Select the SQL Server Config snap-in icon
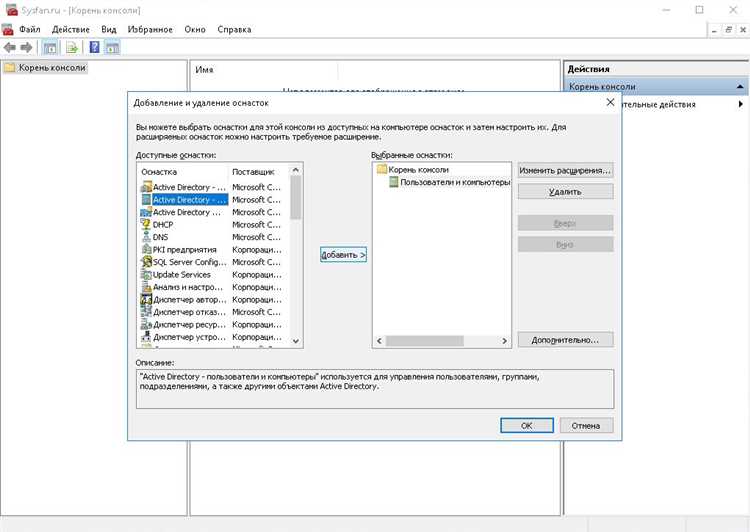This screenshot has width=750, height=532. [146, 262]
